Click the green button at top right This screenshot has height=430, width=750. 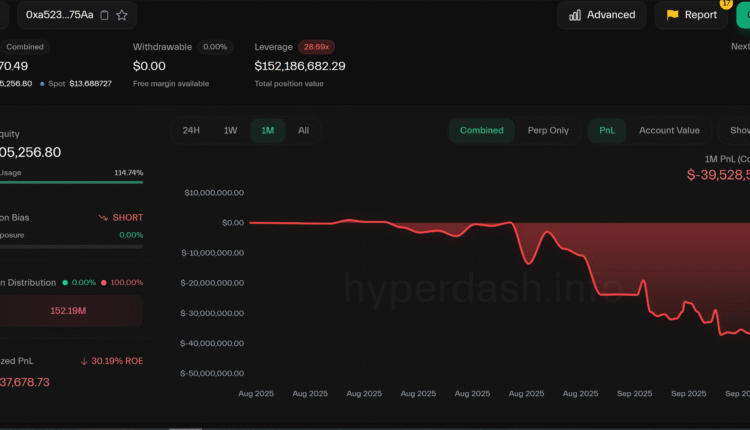tap(743, 15)
